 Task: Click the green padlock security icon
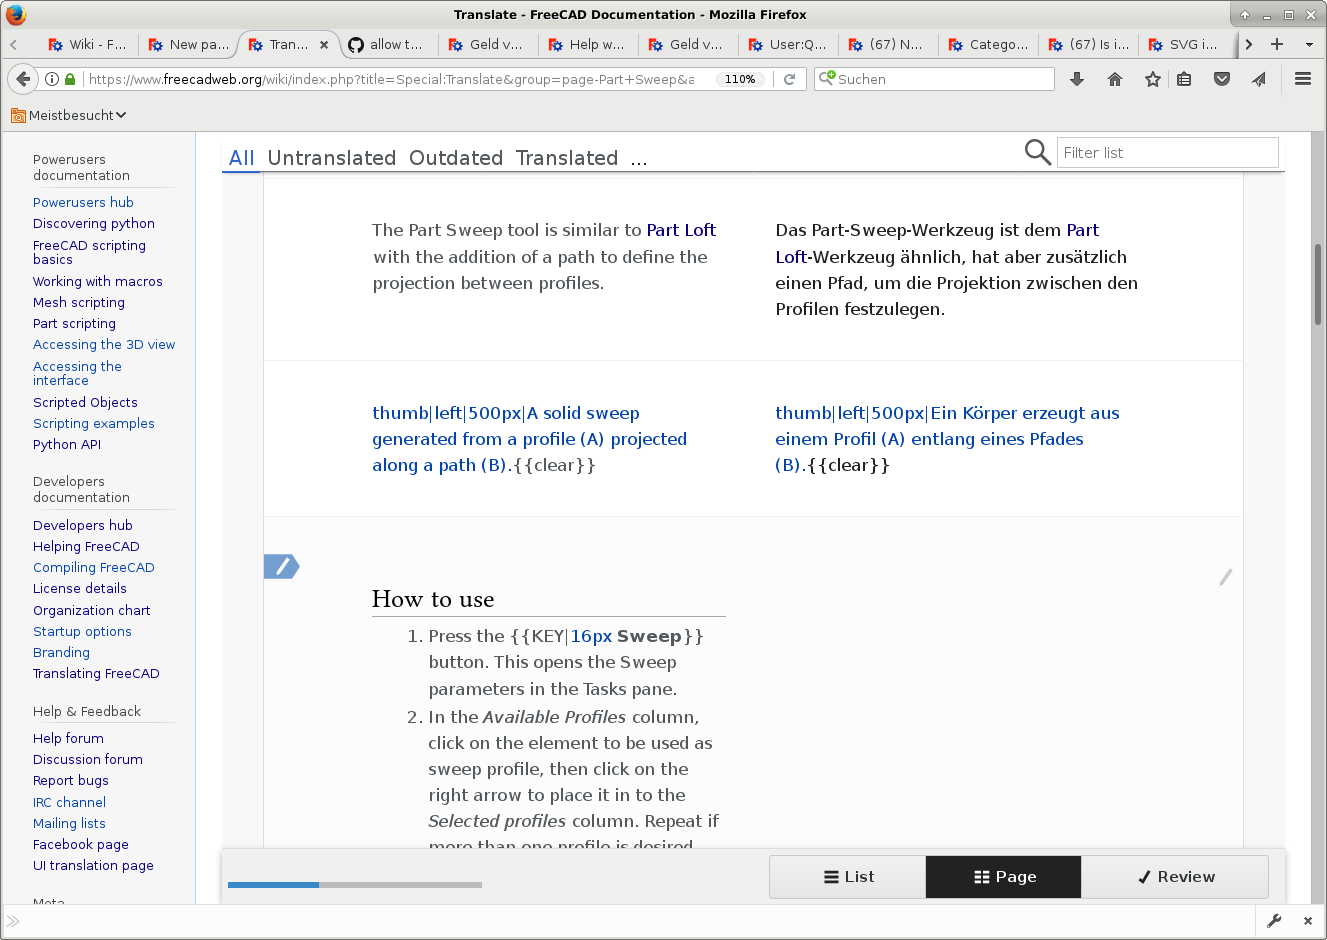pyautogui.click(x=70, y=79)
